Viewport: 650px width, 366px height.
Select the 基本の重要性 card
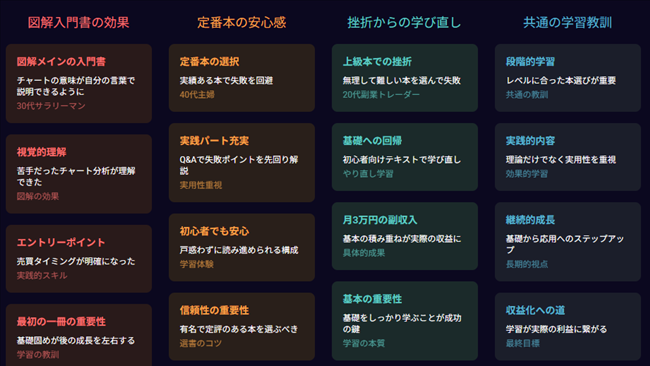[405, 321]
